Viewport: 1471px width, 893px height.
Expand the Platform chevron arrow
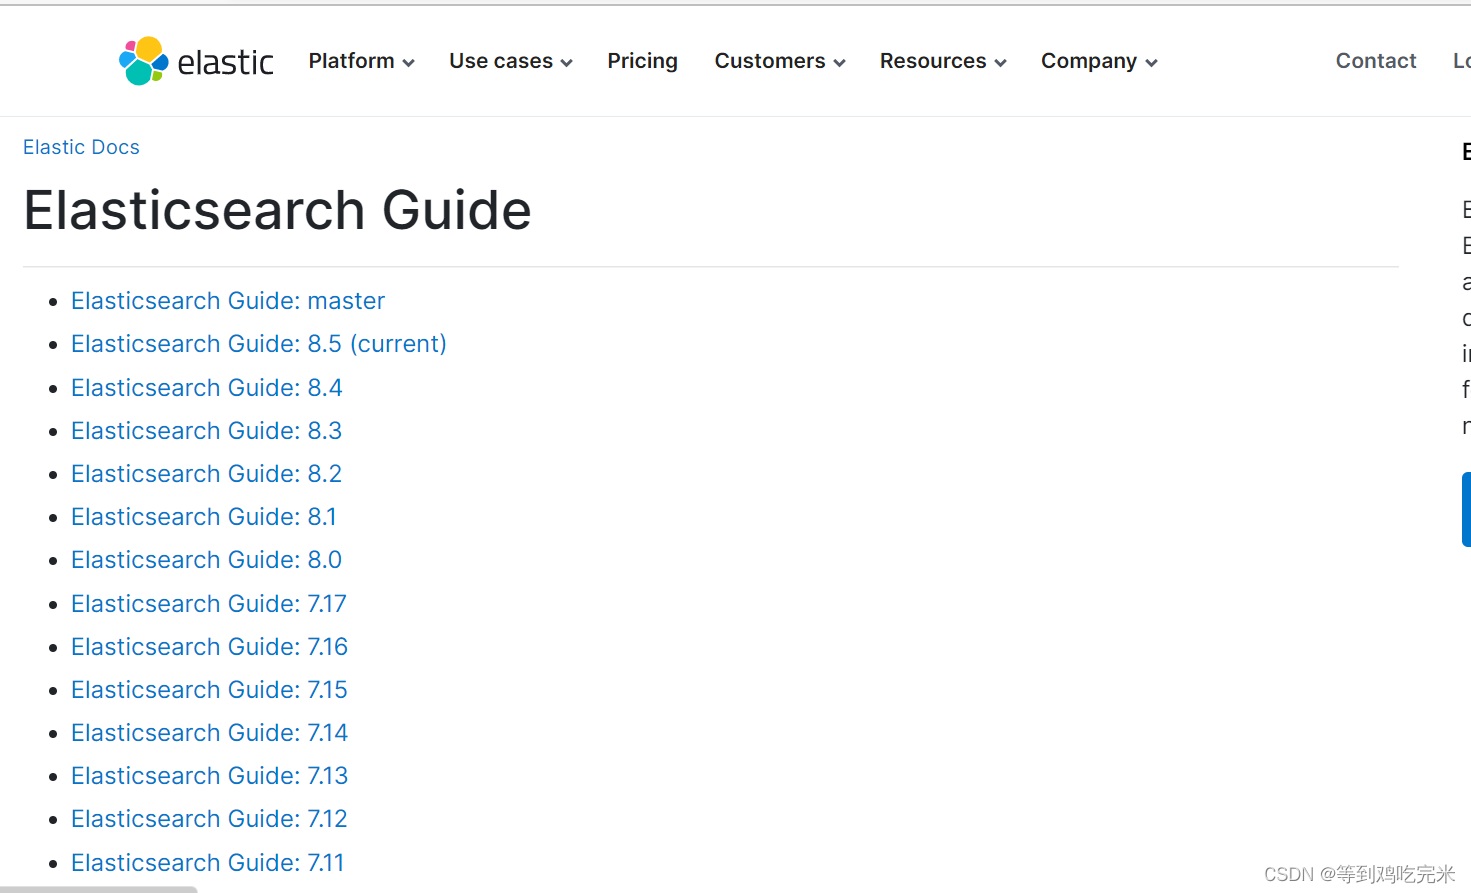[408, 63]
